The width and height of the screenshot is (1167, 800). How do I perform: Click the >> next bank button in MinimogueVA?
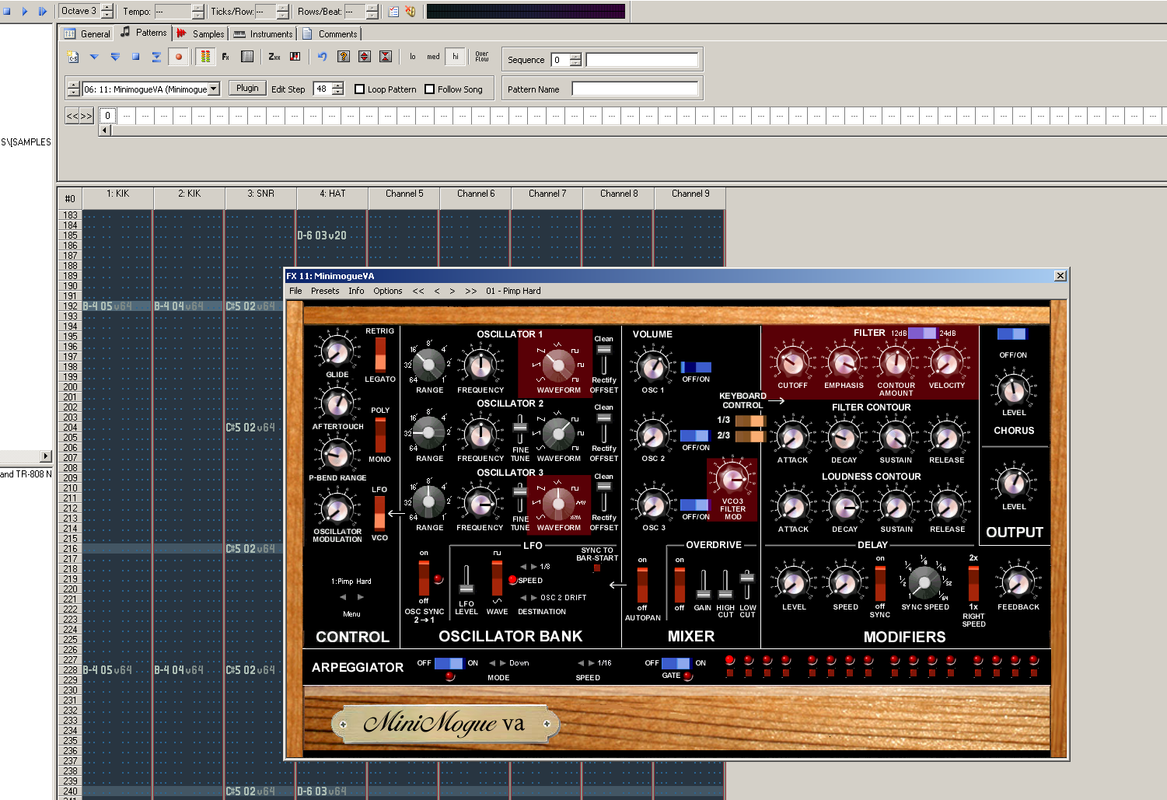click(x=470, y=291)
